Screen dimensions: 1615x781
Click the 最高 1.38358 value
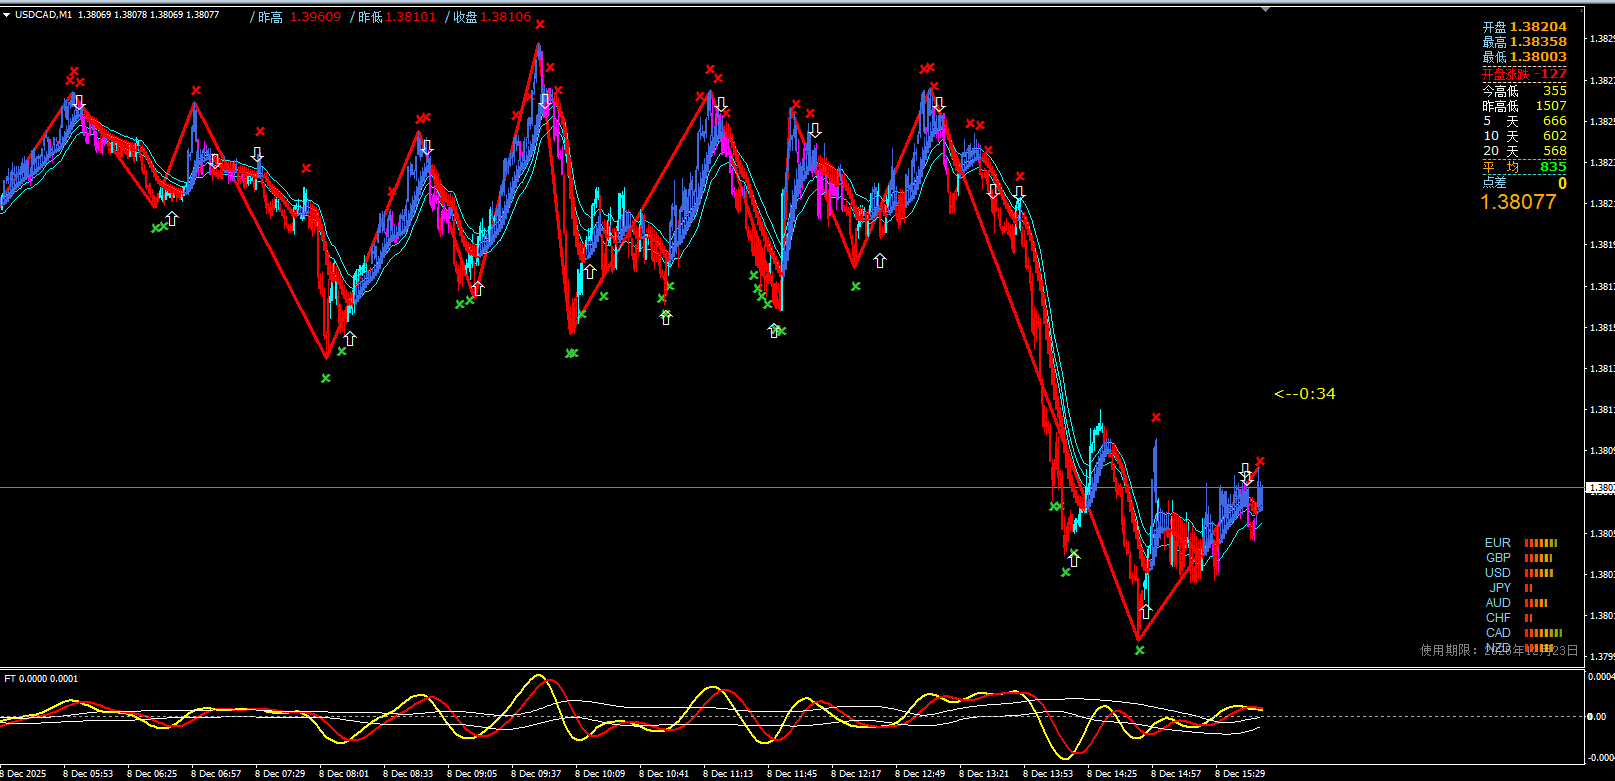click(x=1524, y=42)
